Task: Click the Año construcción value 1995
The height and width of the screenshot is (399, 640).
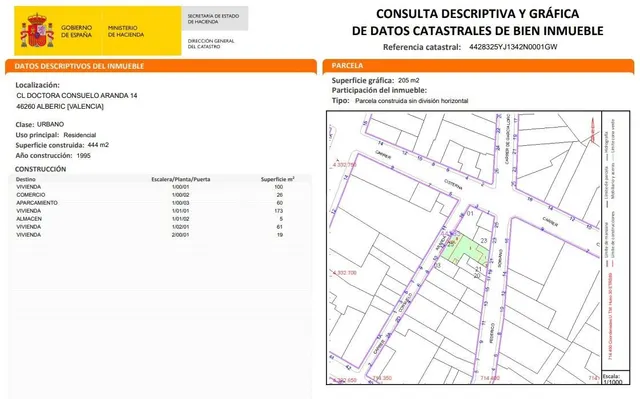Action: (x=83, y=155)
